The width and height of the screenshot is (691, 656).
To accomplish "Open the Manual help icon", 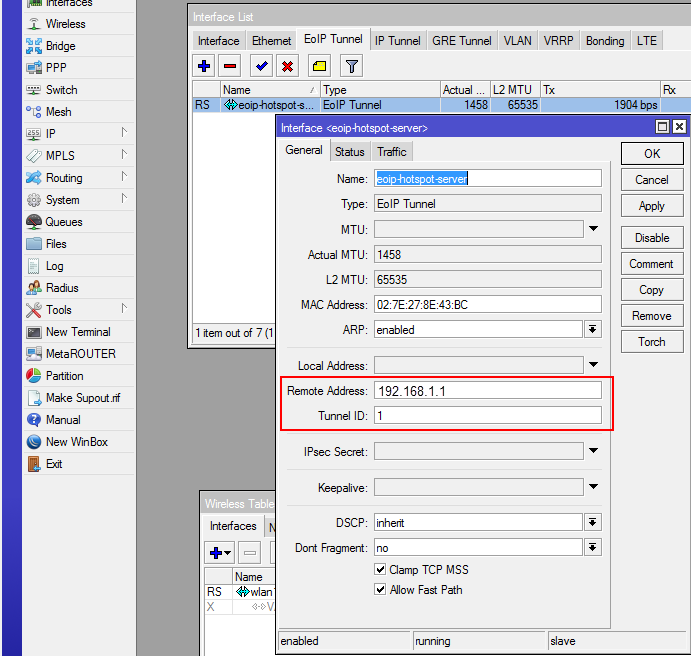I will tap(34, 420).
